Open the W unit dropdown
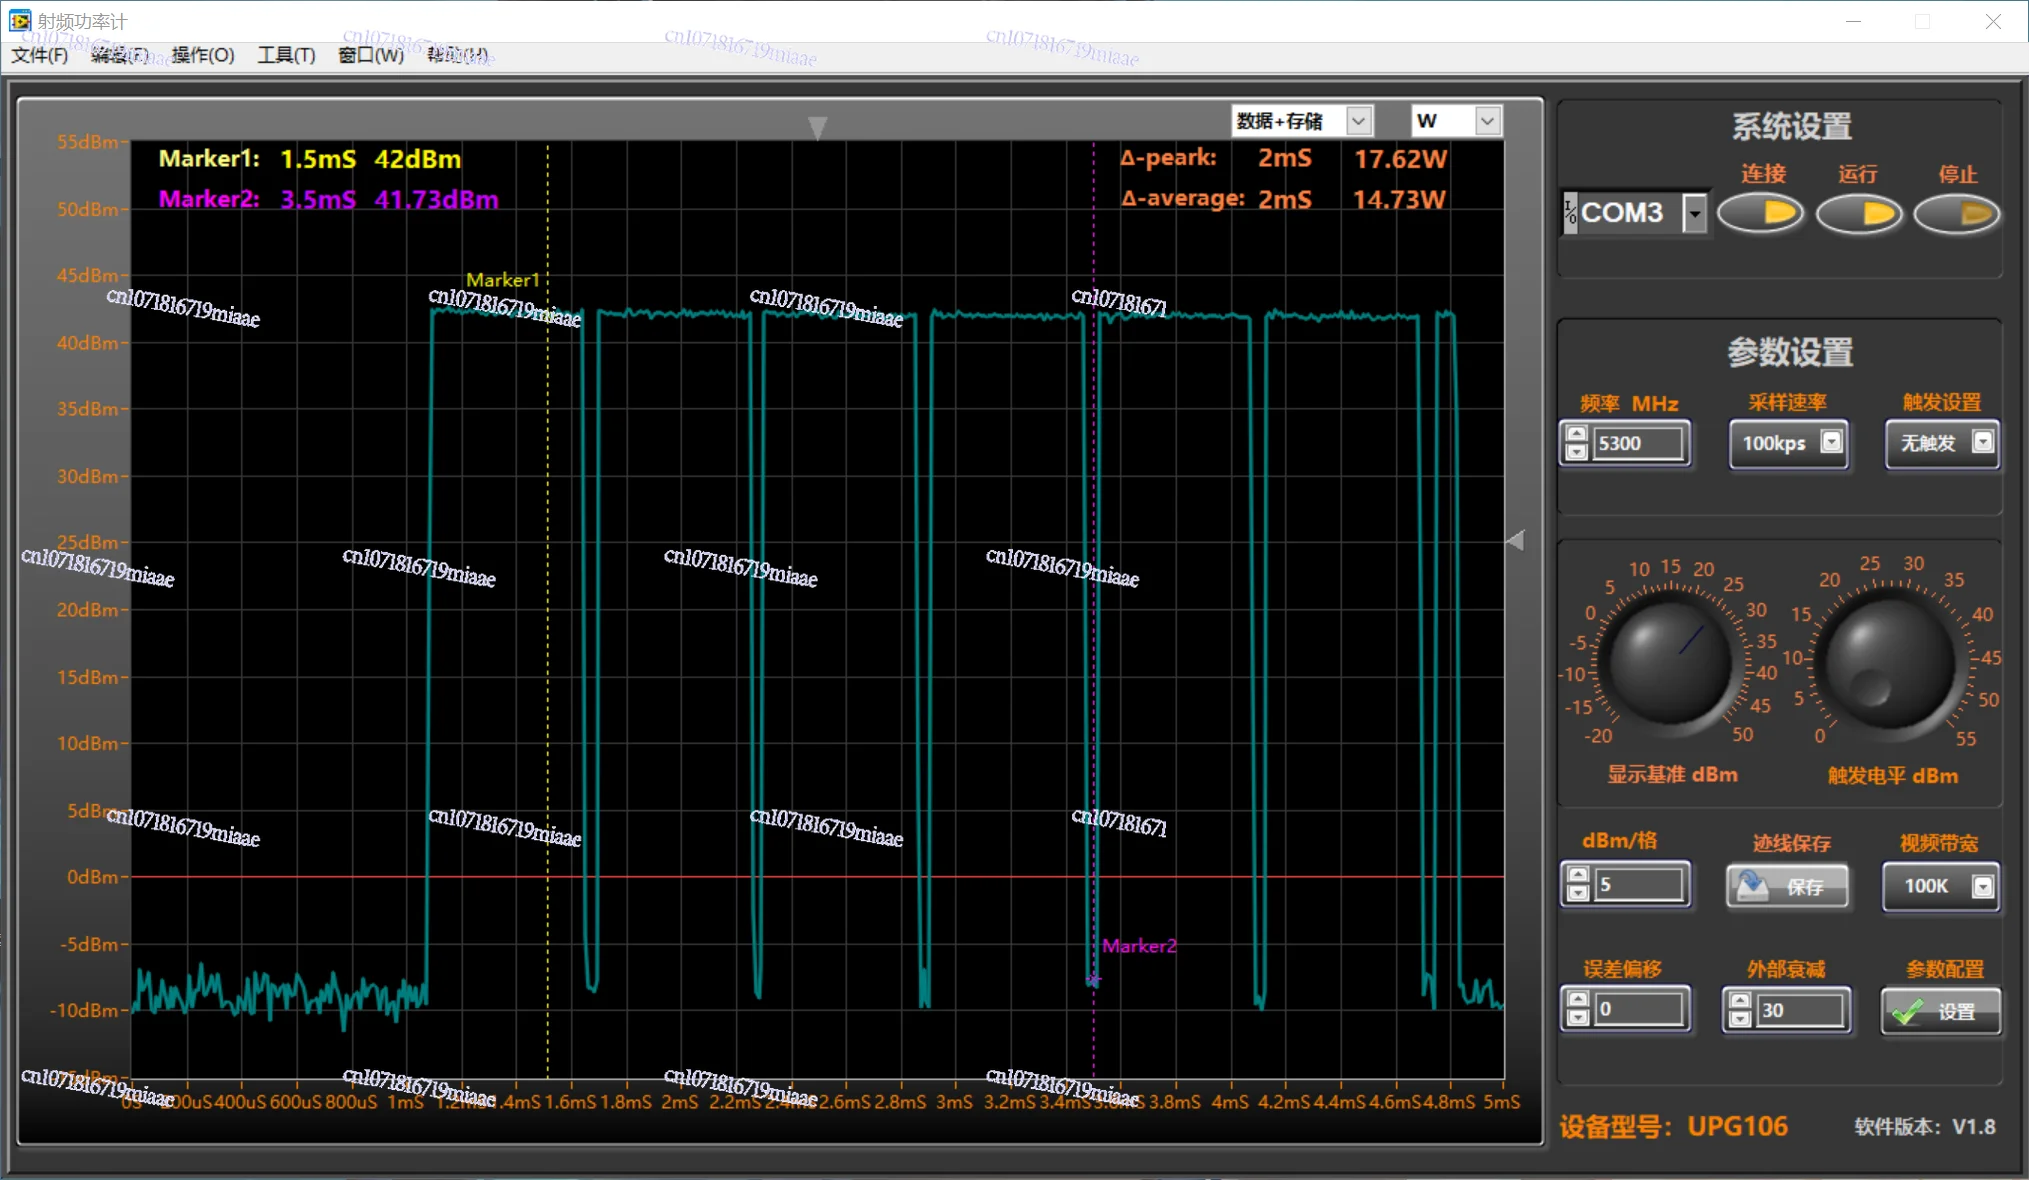Image resolution: width=2029 pixels, height=1180 pixels. 1487,121
